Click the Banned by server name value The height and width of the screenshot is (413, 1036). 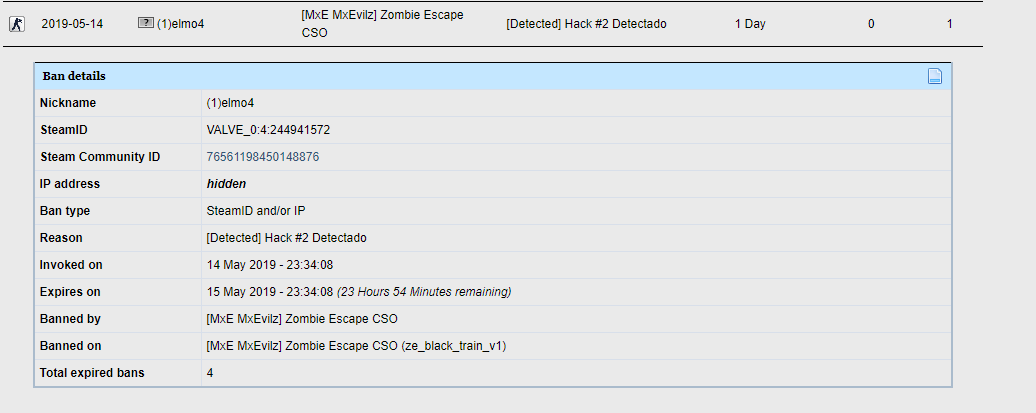302,319
